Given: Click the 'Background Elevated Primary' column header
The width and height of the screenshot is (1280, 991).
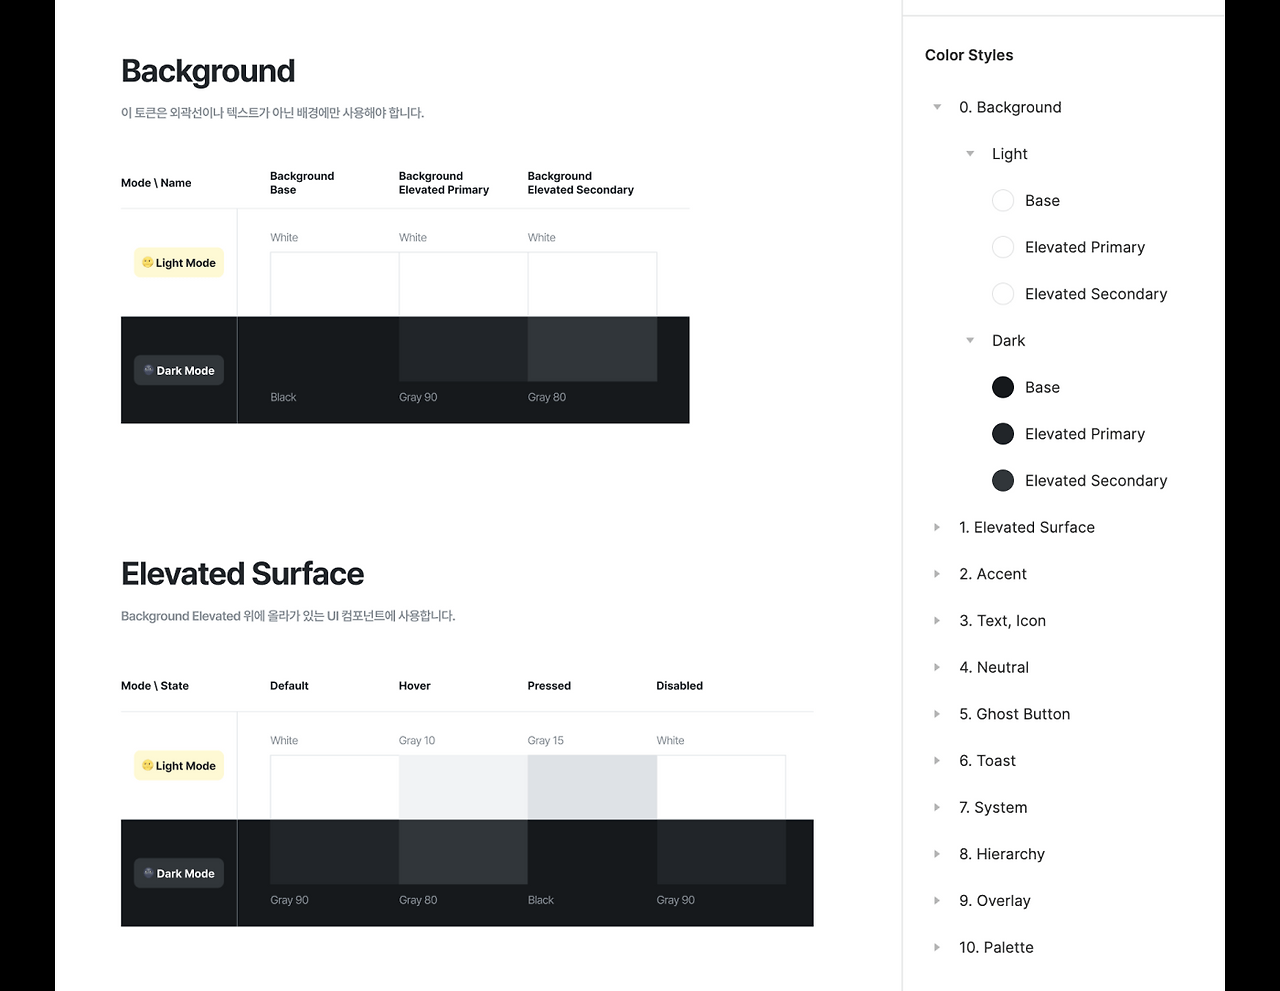Looking at the screenshot, I should point(444,183).
